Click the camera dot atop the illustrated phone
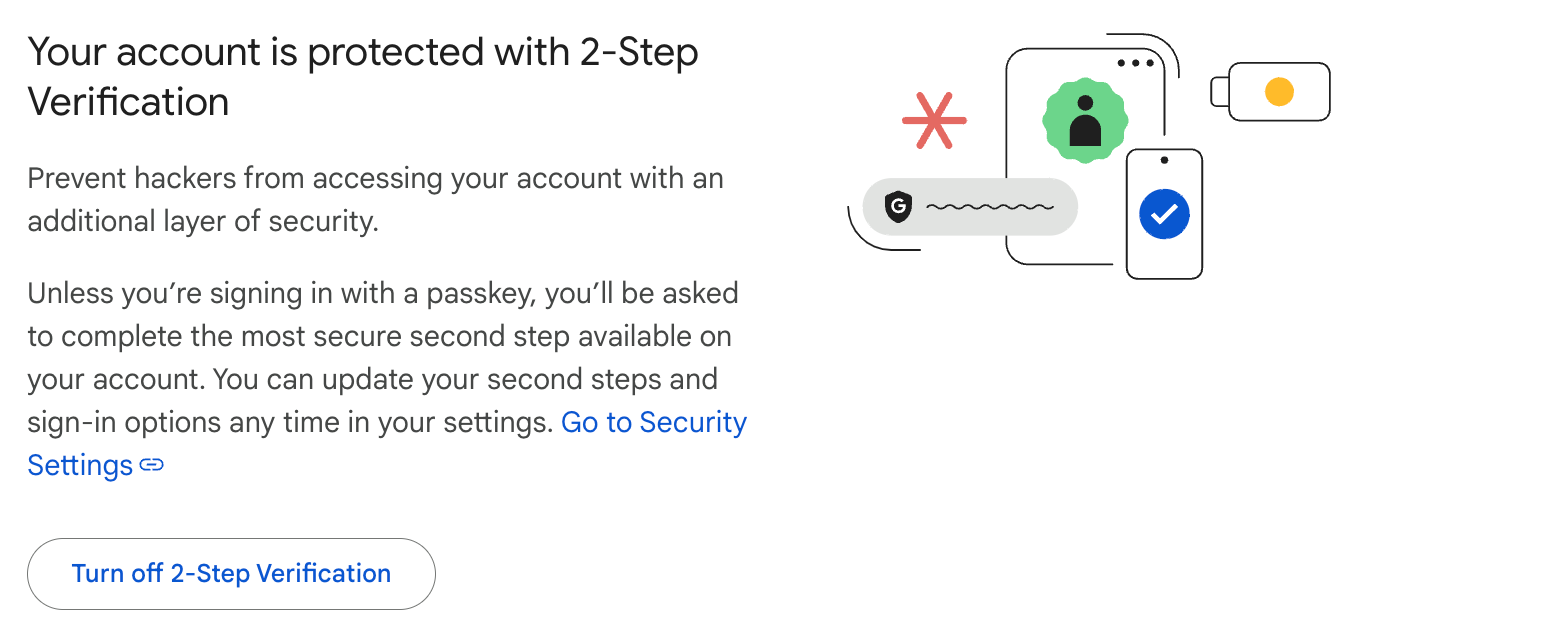The width and height of the screenshot is (1564, 642). (1164, 160)
